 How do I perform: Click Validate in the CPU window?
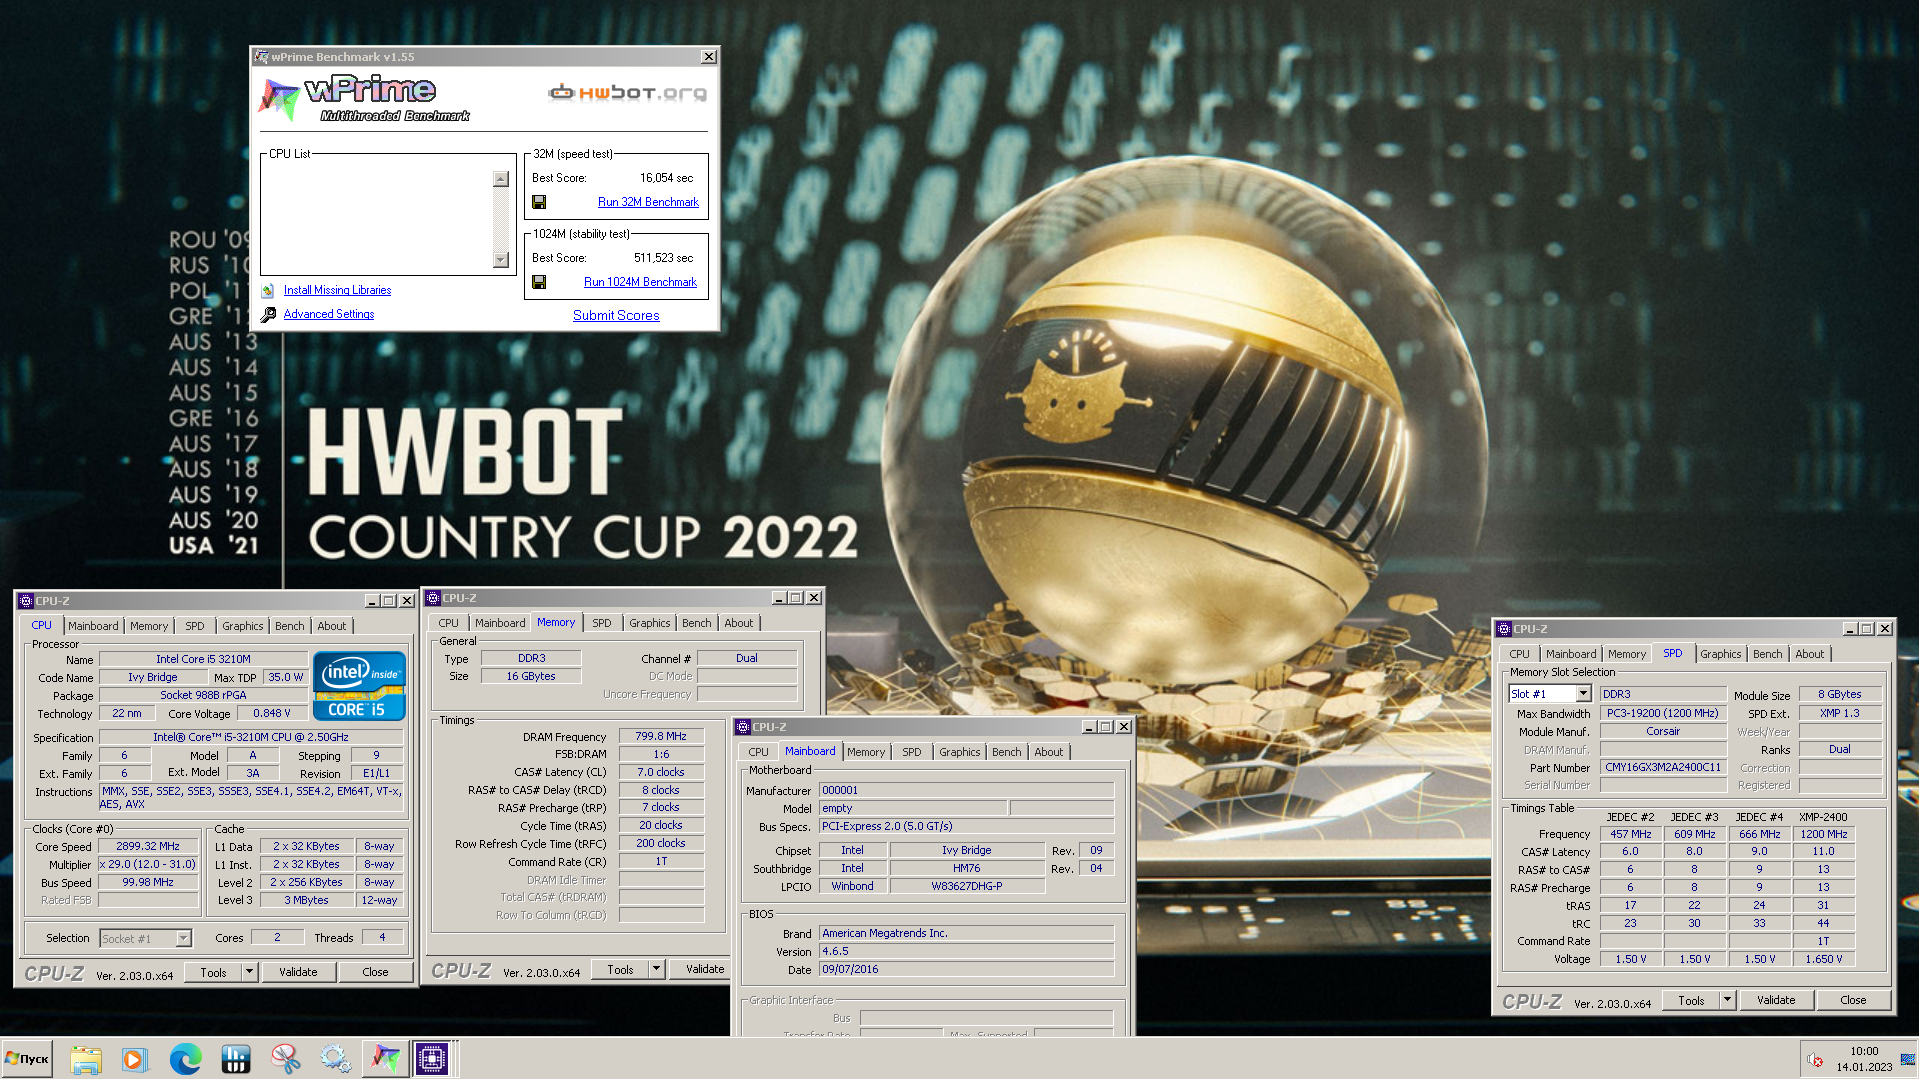pos(298,972)
